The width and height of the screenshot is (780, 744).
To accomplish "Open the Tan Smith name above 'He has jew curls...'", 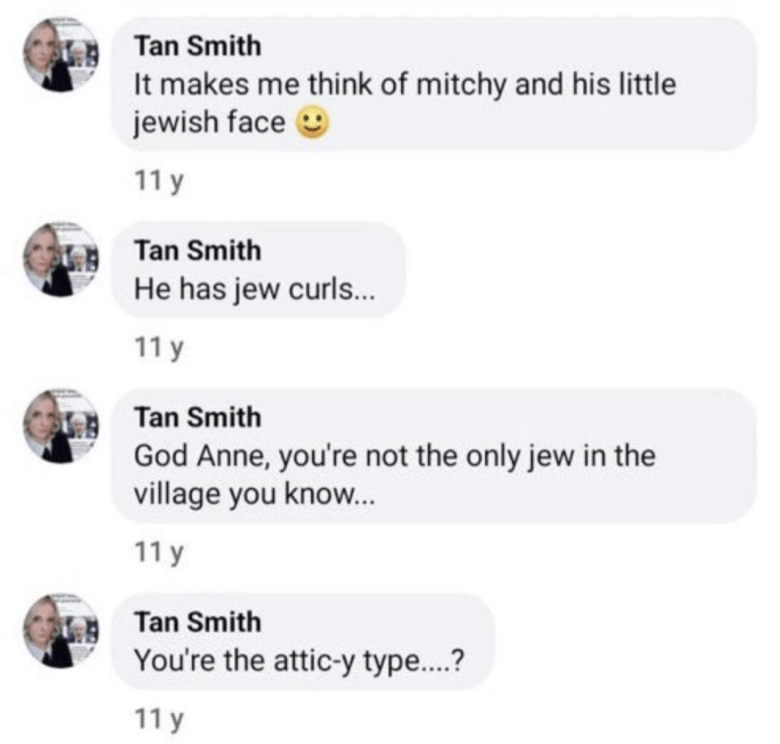I will coord(197,250).
